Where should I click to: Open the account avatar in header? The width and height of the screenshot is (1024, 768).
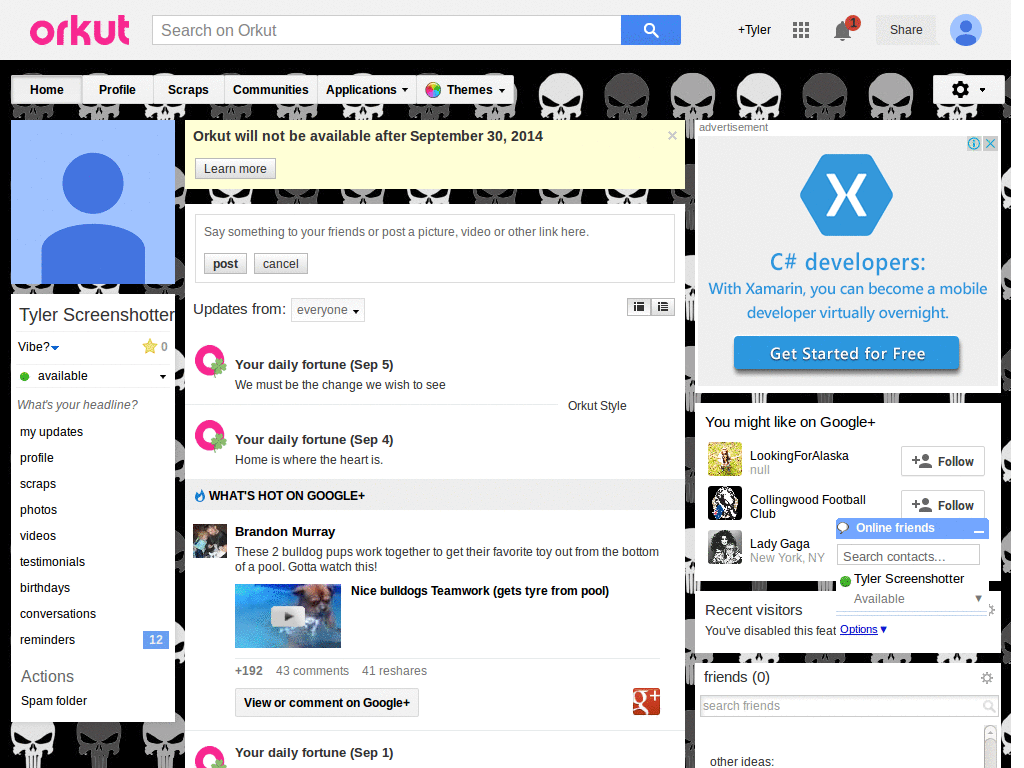click(966, 30)
